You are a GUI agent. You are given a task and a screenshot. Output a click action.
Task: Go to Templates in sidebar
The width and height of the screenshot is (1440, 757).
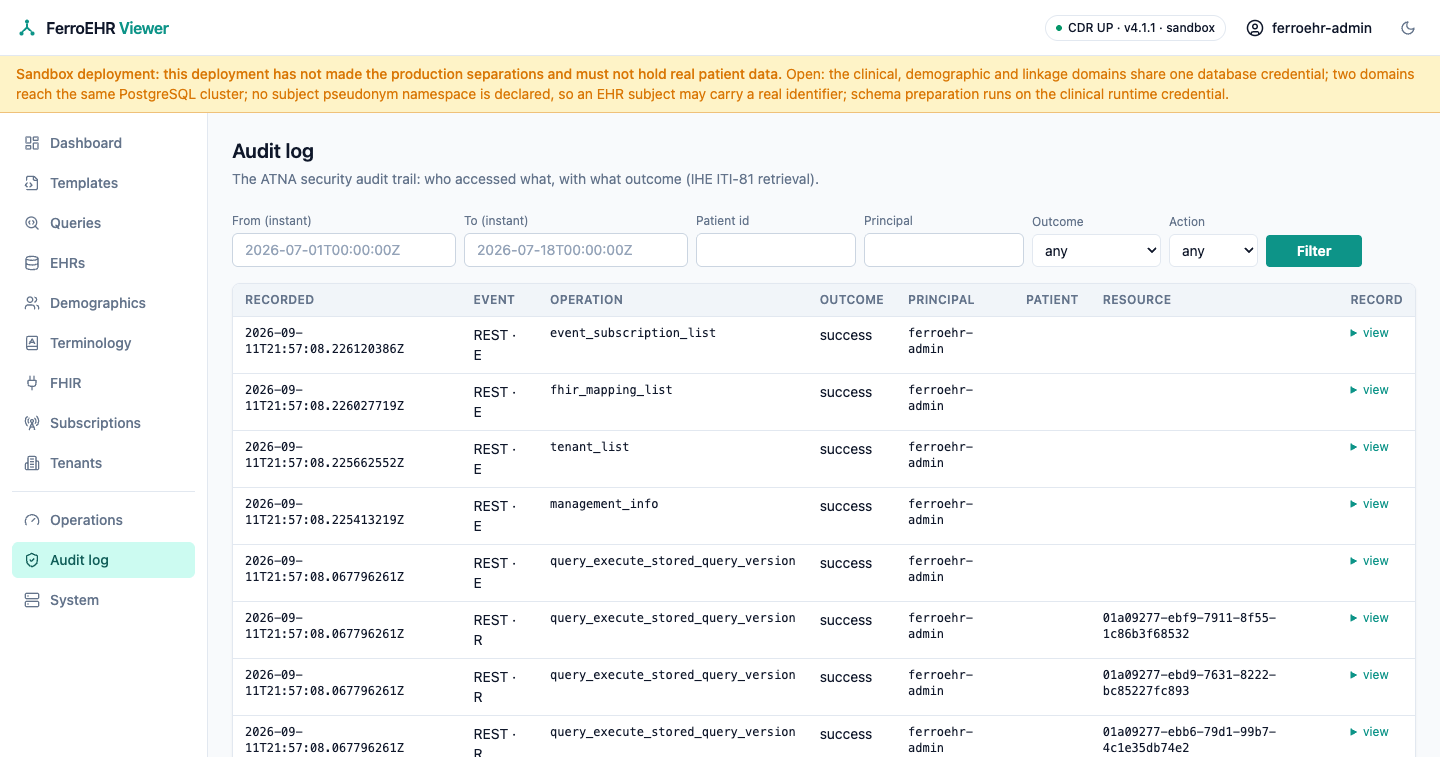click(x=103, y=183)
